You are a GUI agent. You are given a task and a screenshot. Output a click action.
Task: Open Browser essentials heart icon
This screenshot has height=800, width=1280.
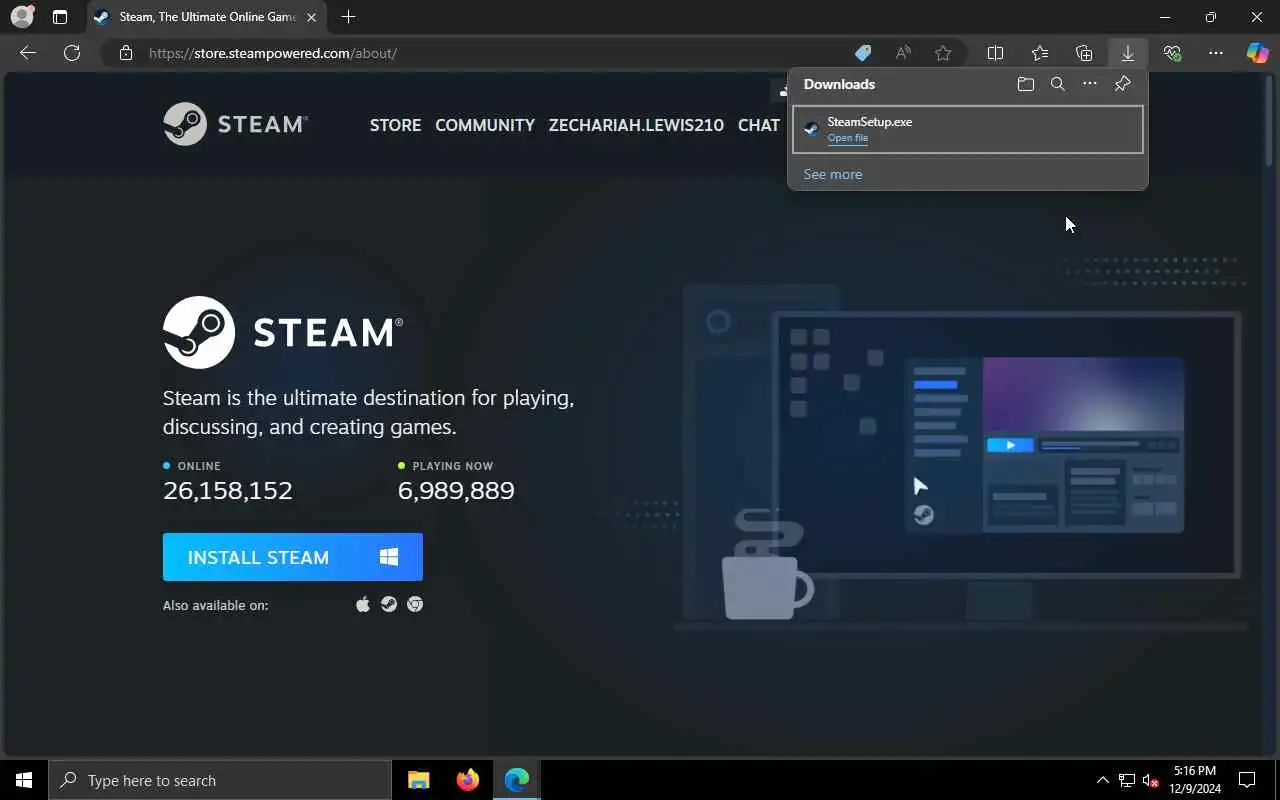[1172, 53]
